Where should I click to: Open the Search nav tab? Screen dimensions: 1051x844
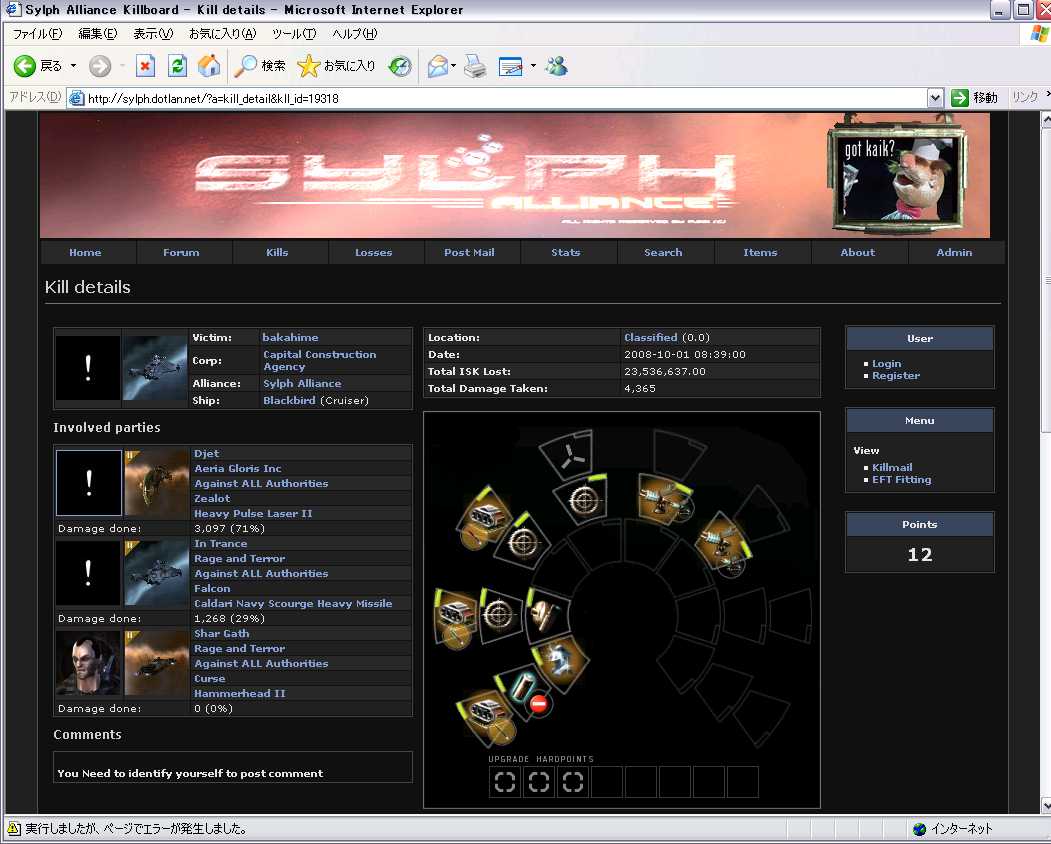(x=663, y=253)
